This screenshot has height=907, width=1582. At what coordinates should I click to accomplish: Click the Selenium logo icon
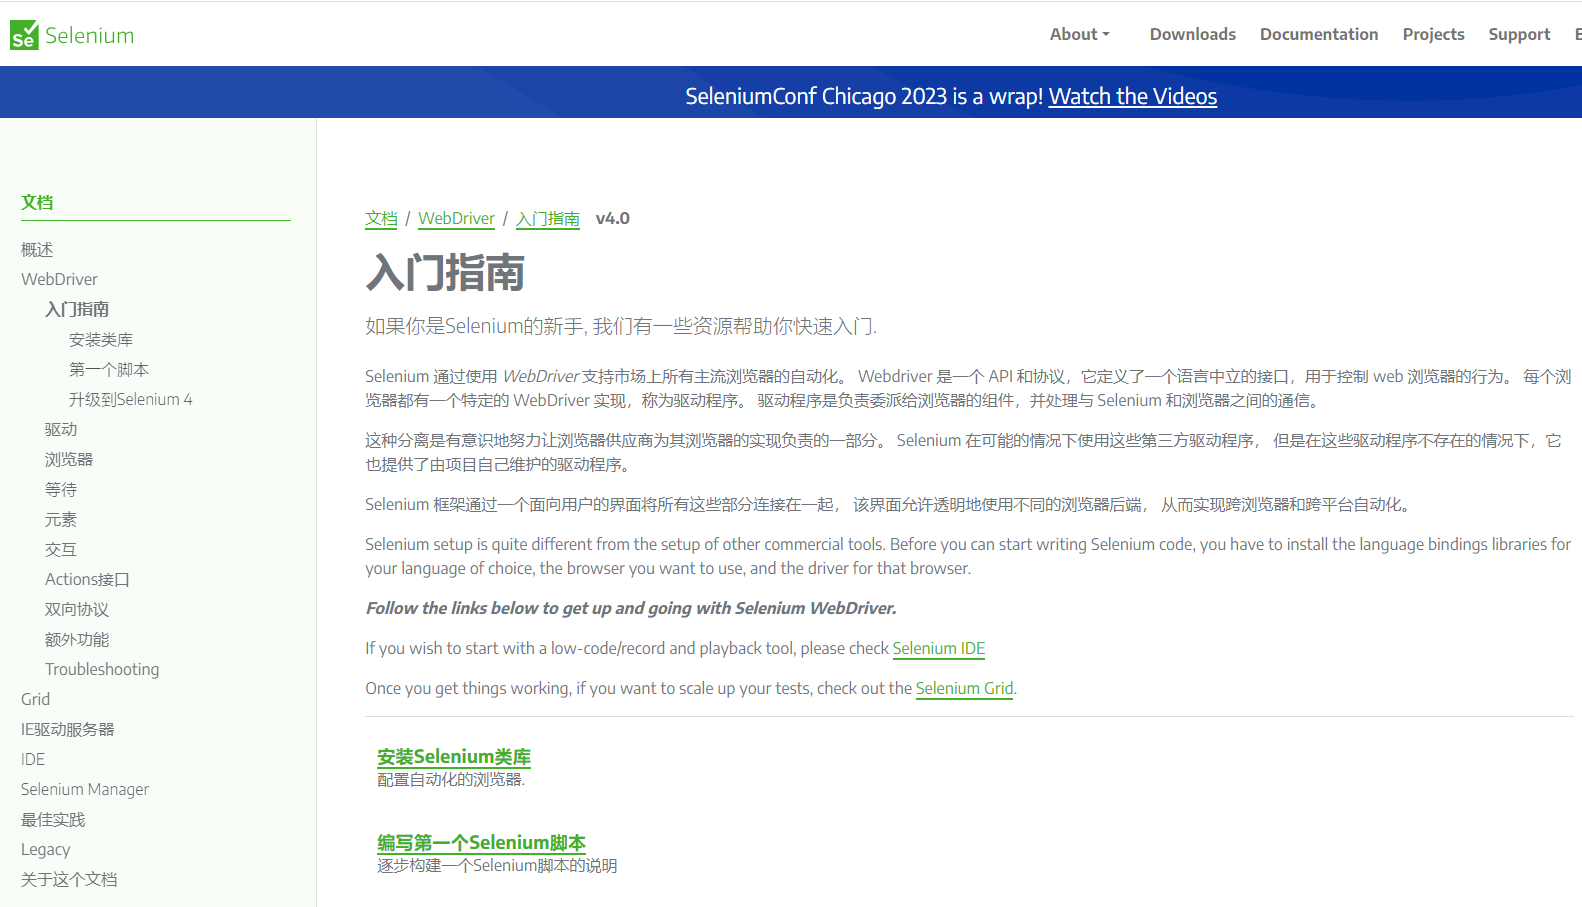point(24,35)
